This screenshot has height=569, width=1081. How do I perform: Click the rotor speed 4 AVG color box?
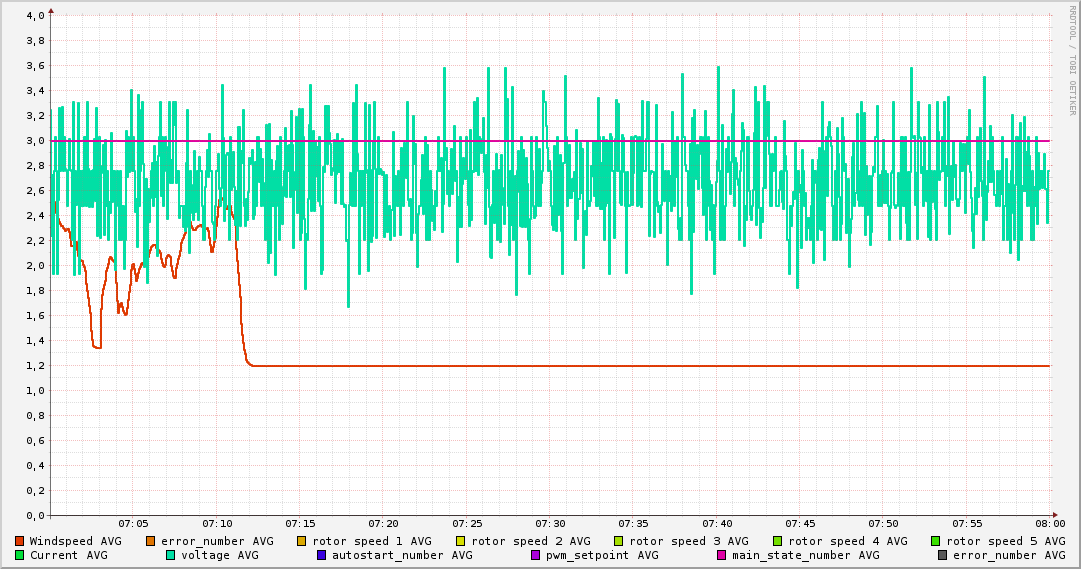pyautogui.click(x=778, y=541)
